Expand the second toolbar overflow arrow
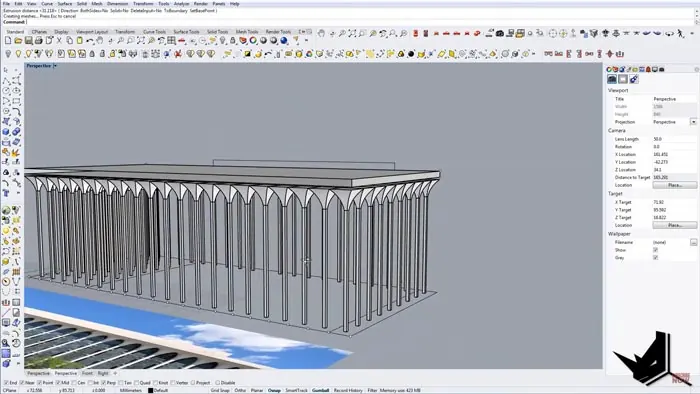 tap(534, 54)
